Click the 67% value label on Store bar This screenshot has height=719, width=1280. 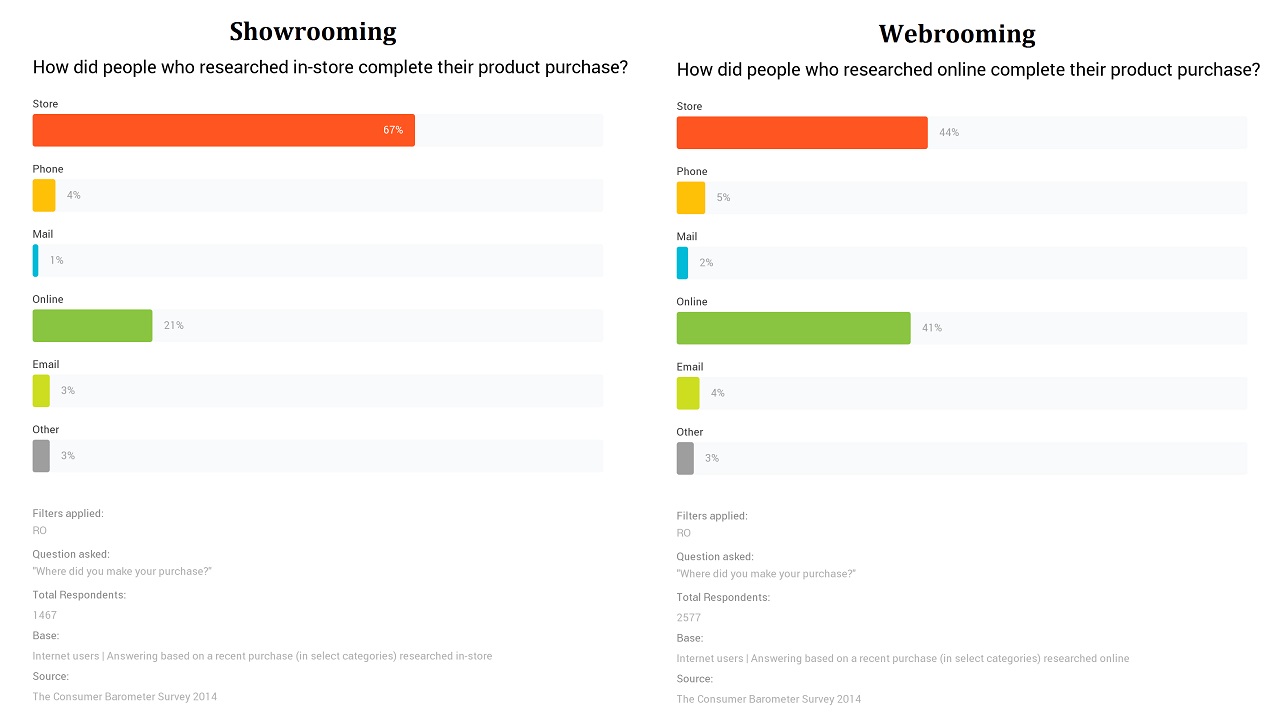point(393,130)
